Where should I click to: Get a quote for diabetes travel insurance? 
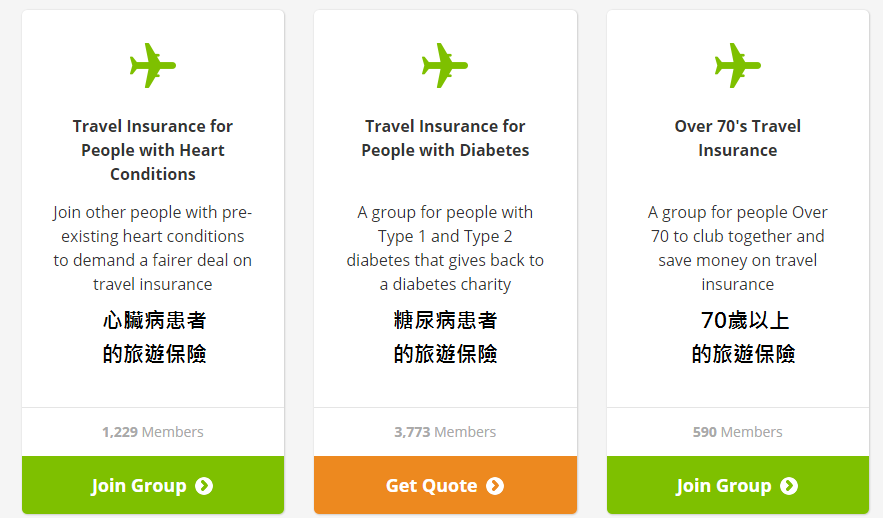click(445, 485)
